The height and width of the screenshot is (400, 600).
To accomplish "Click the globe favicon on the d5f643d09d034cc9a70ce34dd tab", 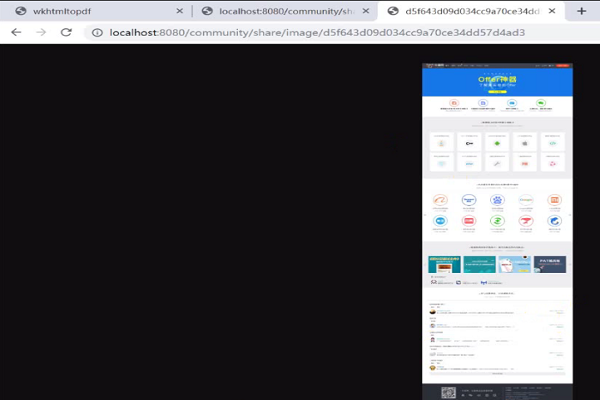I will 393,11.
